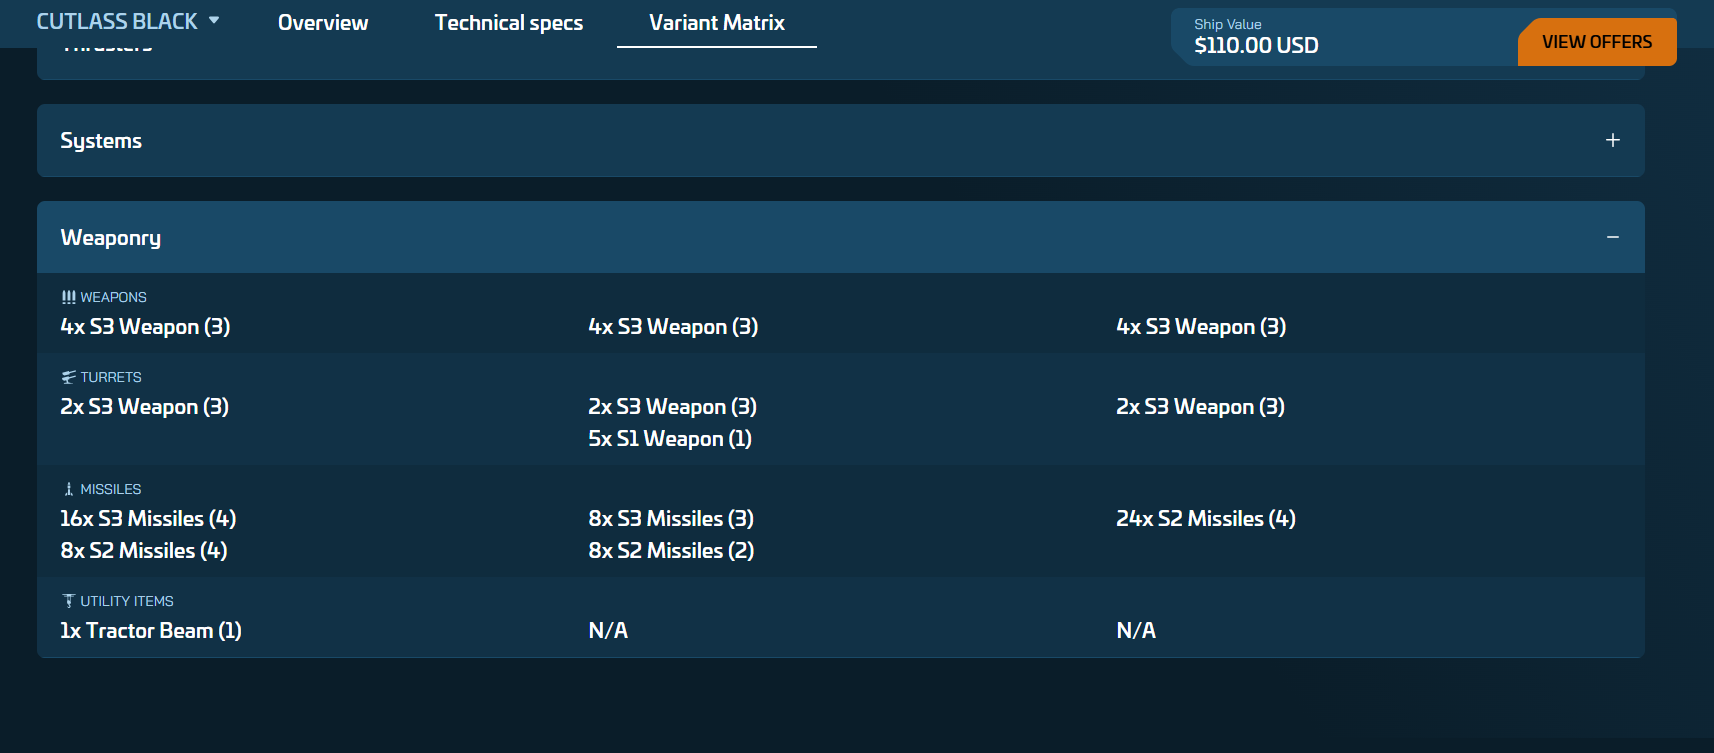
Task: Select the 8x S2 Missiles (2) entry
Action: click(x=671, y=551)
